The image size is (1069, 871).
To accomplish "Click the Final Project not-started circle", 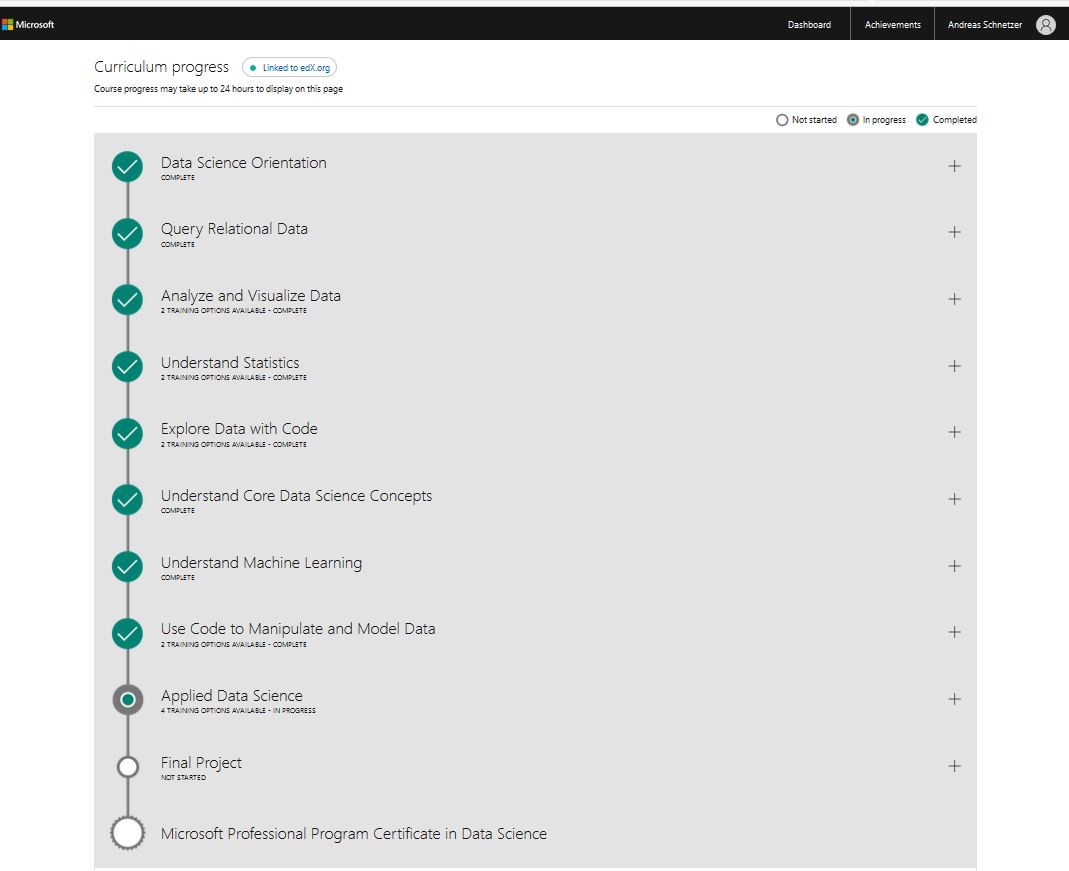I will coord(127,767).
